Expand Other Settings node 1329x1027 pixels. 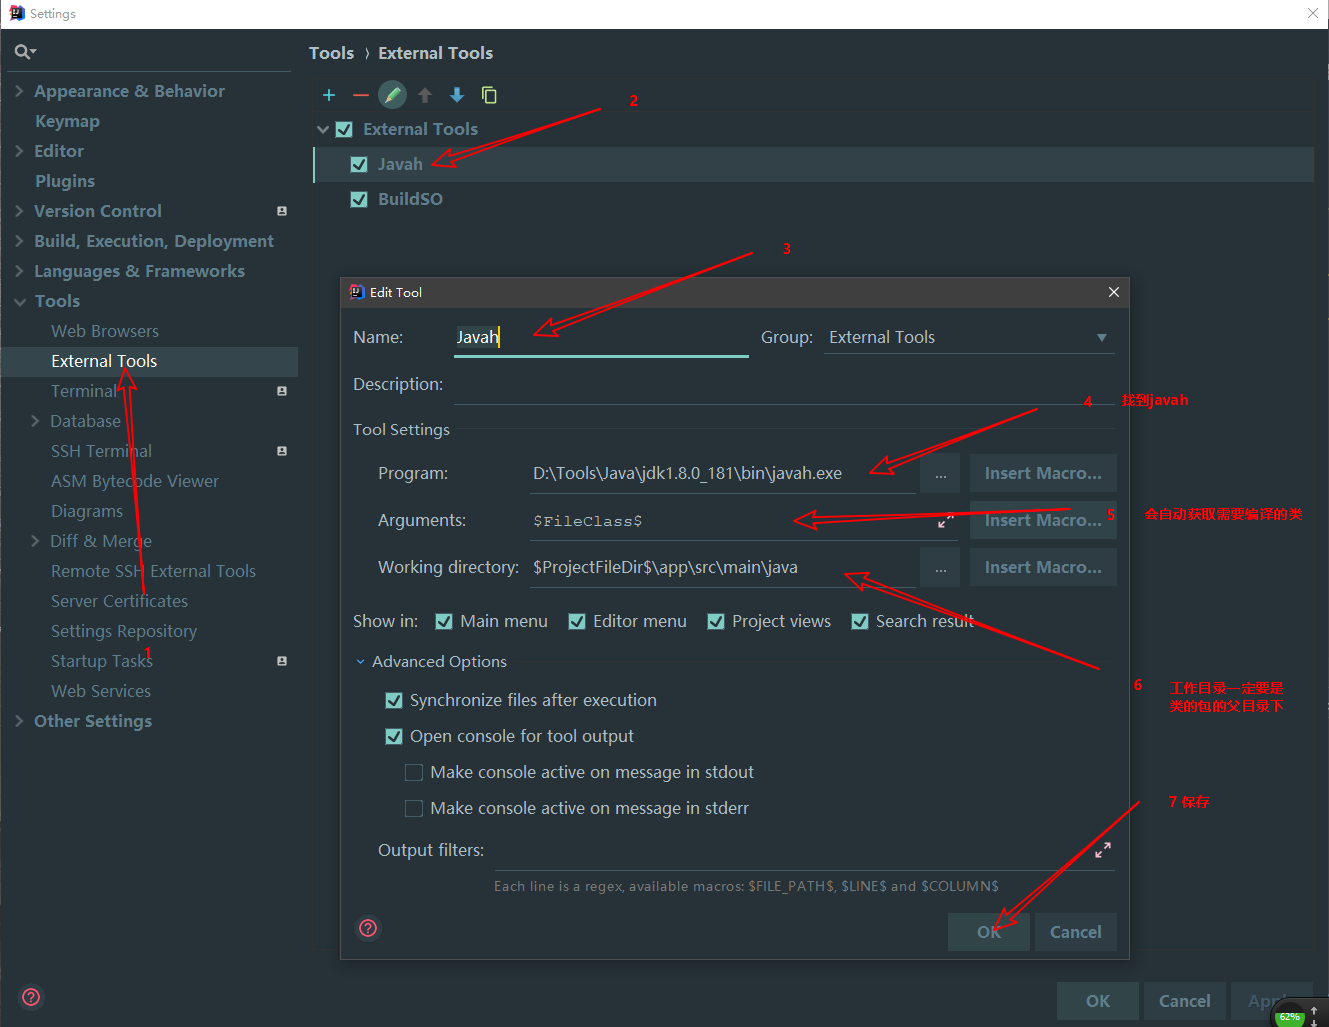tap(19, 721)
